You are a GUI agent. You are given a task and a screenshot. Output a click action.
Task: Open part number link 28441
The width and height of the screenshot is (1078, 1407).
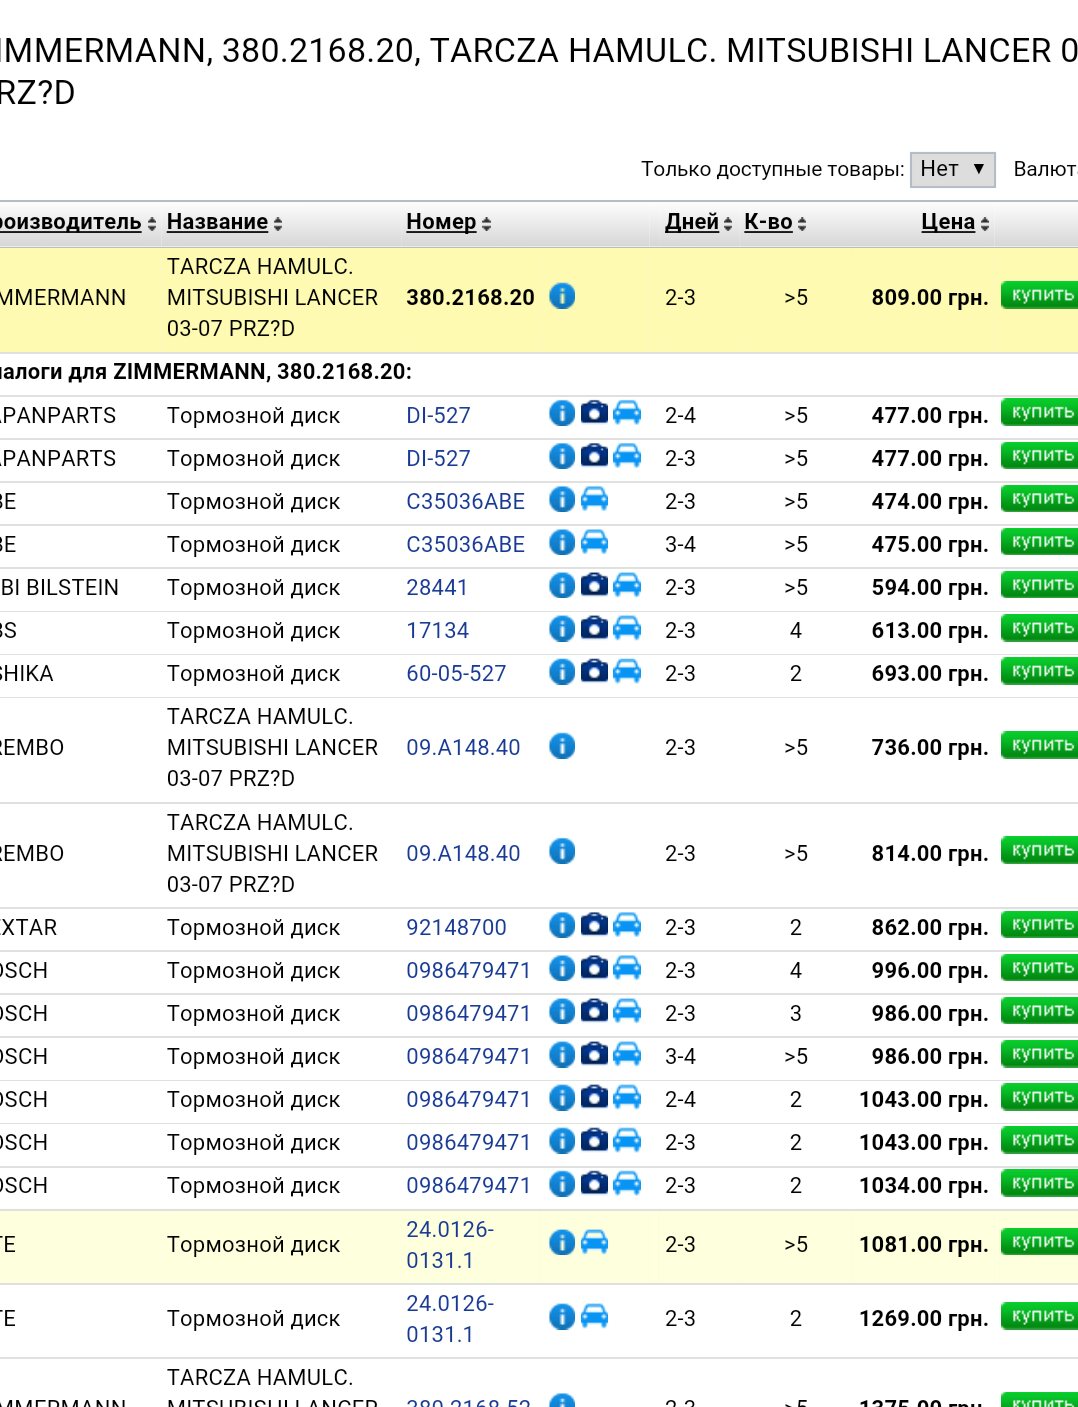(x=437, y=587)
